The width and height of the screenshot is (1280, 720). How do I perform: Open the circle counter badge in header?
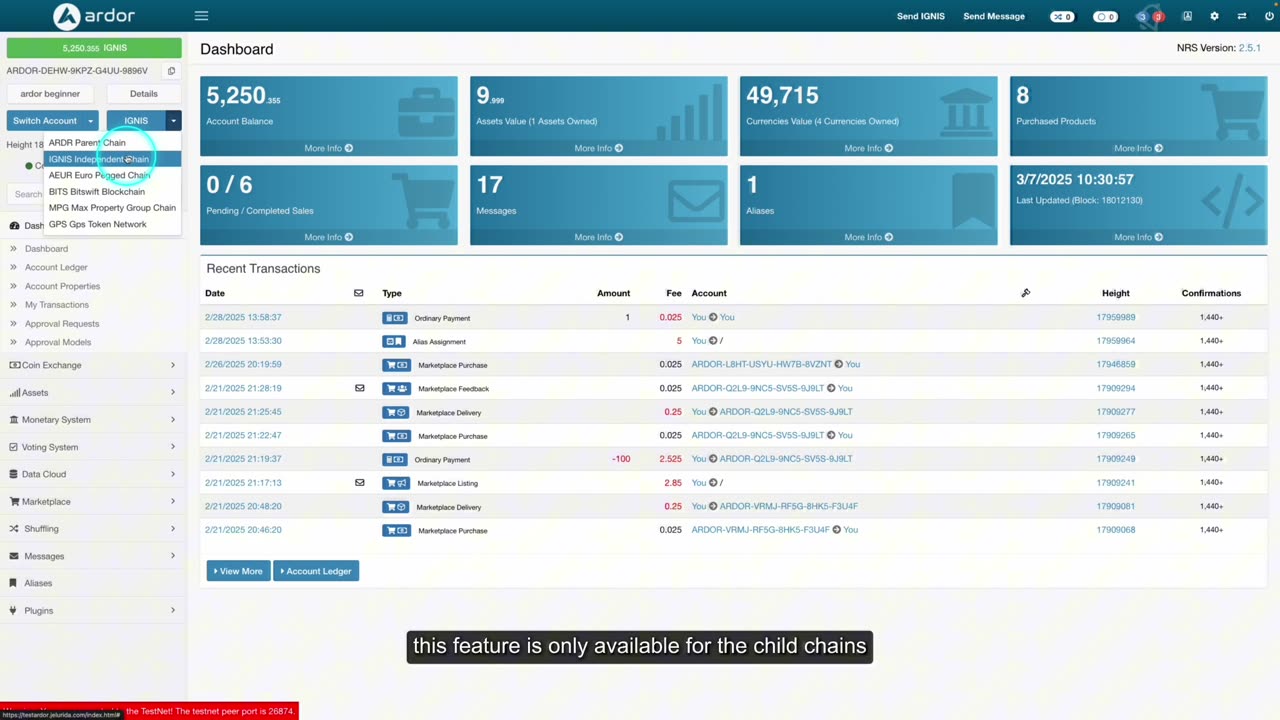point(1105,16)
